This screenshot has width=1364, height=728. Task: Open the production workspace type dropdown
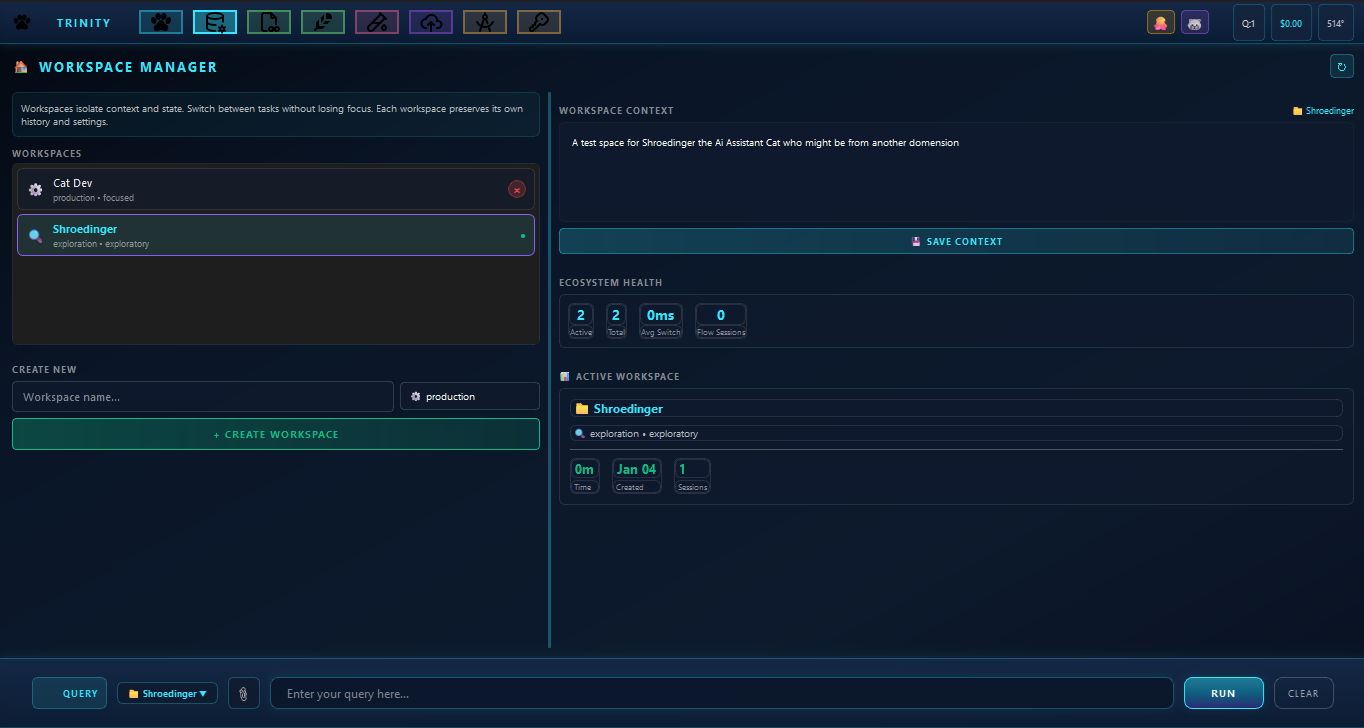[469, 396]
